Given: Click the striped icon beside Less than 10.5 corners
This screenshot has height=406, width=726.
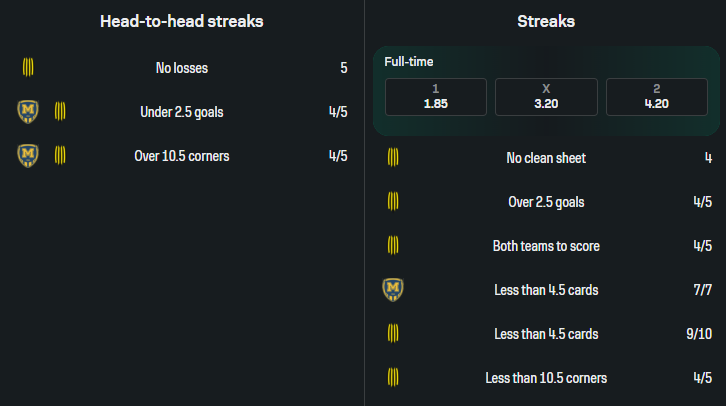Looking at the screenshot, I should tap(393, 377).
